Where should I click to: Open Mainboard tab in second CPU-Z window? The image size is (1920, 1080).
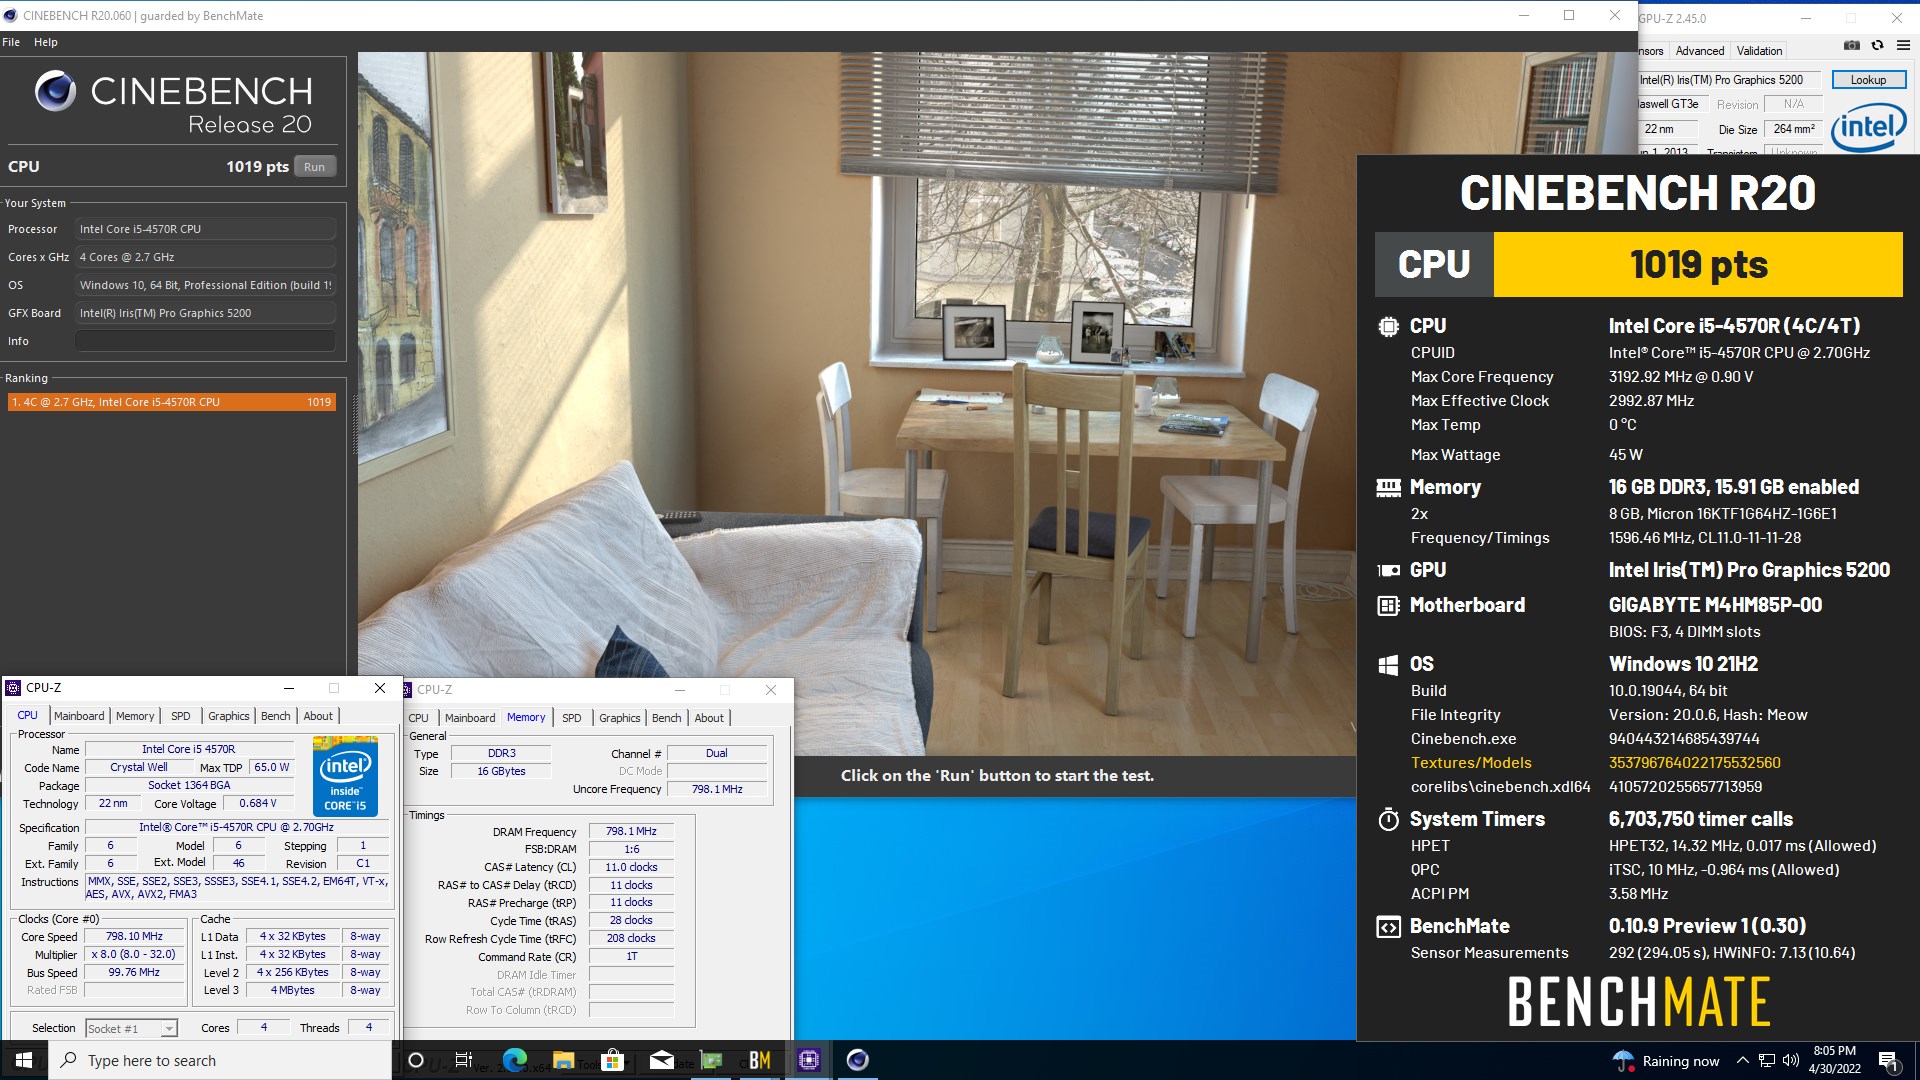pyautogui.click(x=470, y=718)
